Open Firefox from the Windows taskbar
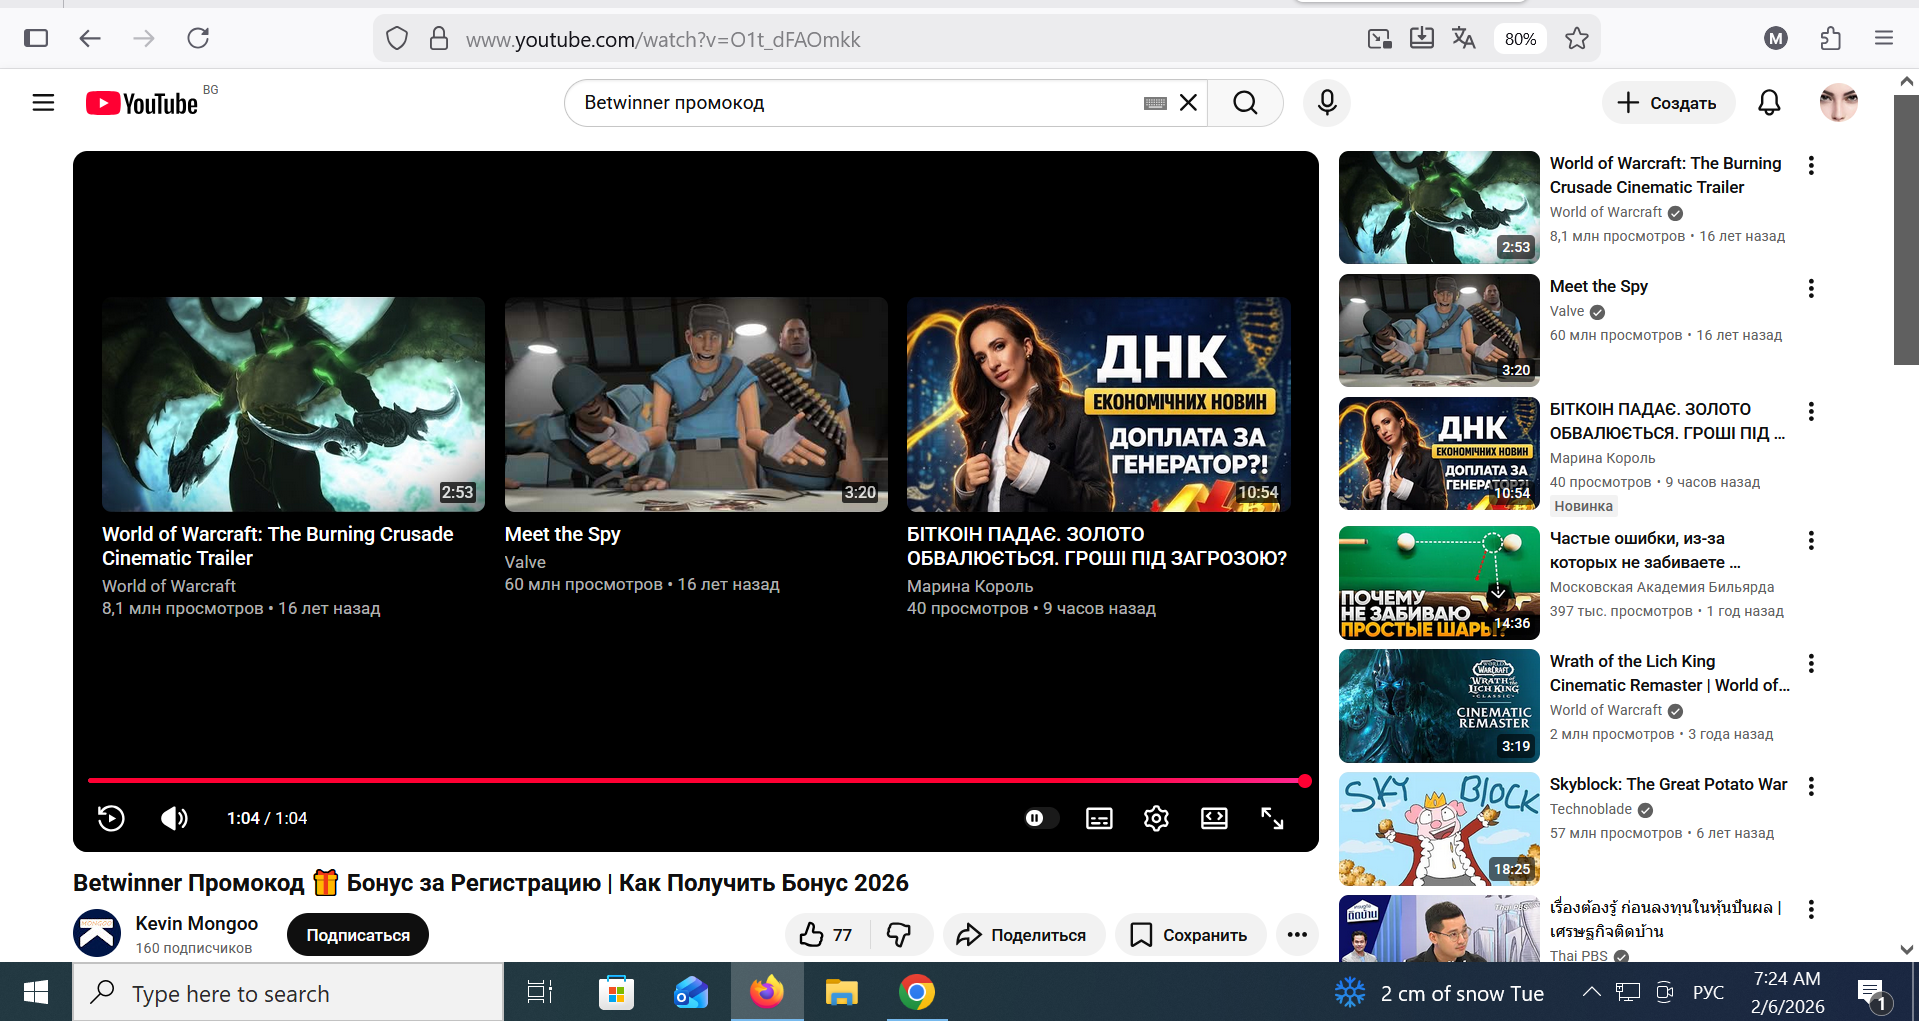1919x1021 pixels. tap(767, 993)
